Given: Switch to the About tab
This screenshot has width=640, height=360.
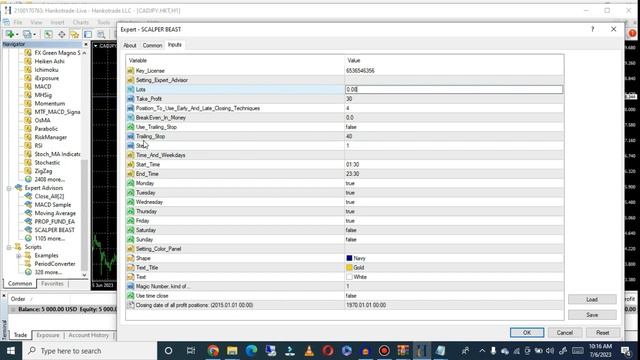Looking at the screenshot, I should click(x=130, y=45).
